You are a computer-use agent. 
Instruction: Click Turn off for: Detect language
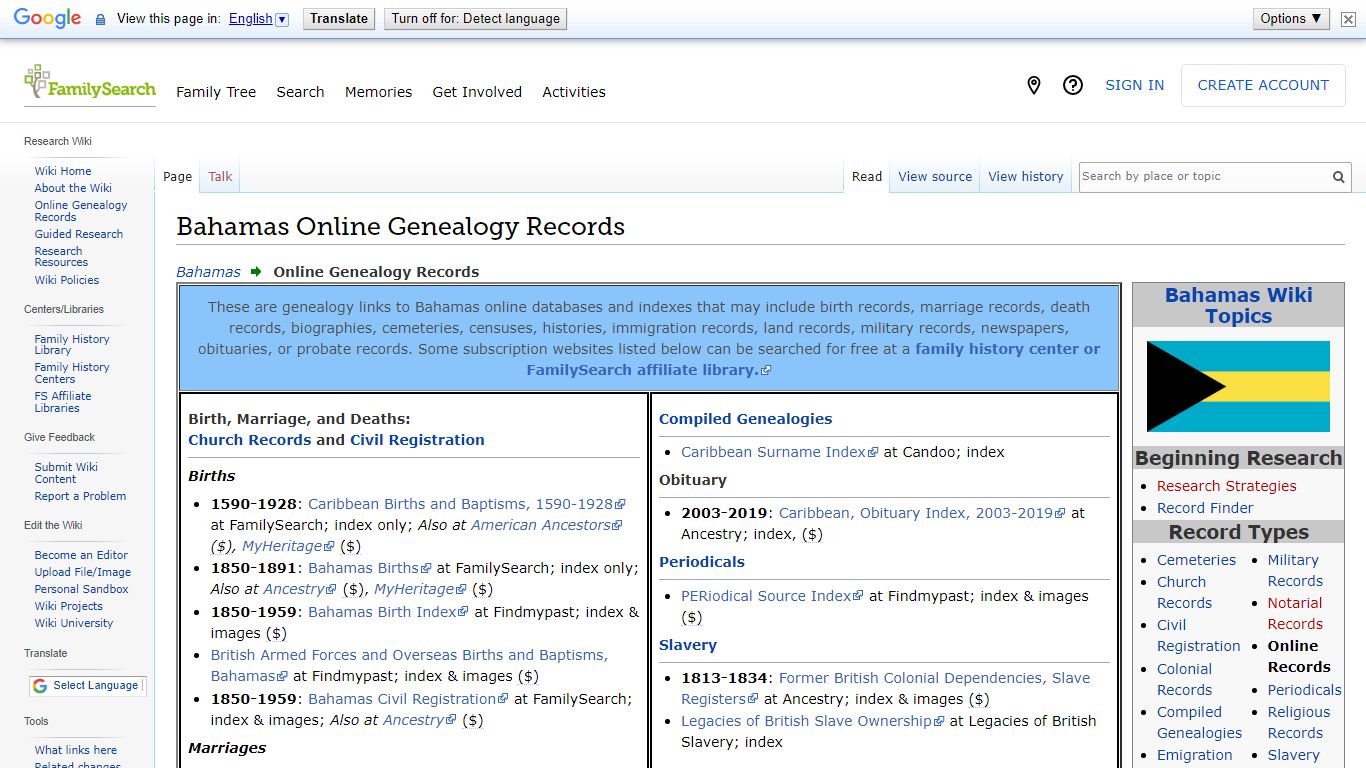[475, 19]
